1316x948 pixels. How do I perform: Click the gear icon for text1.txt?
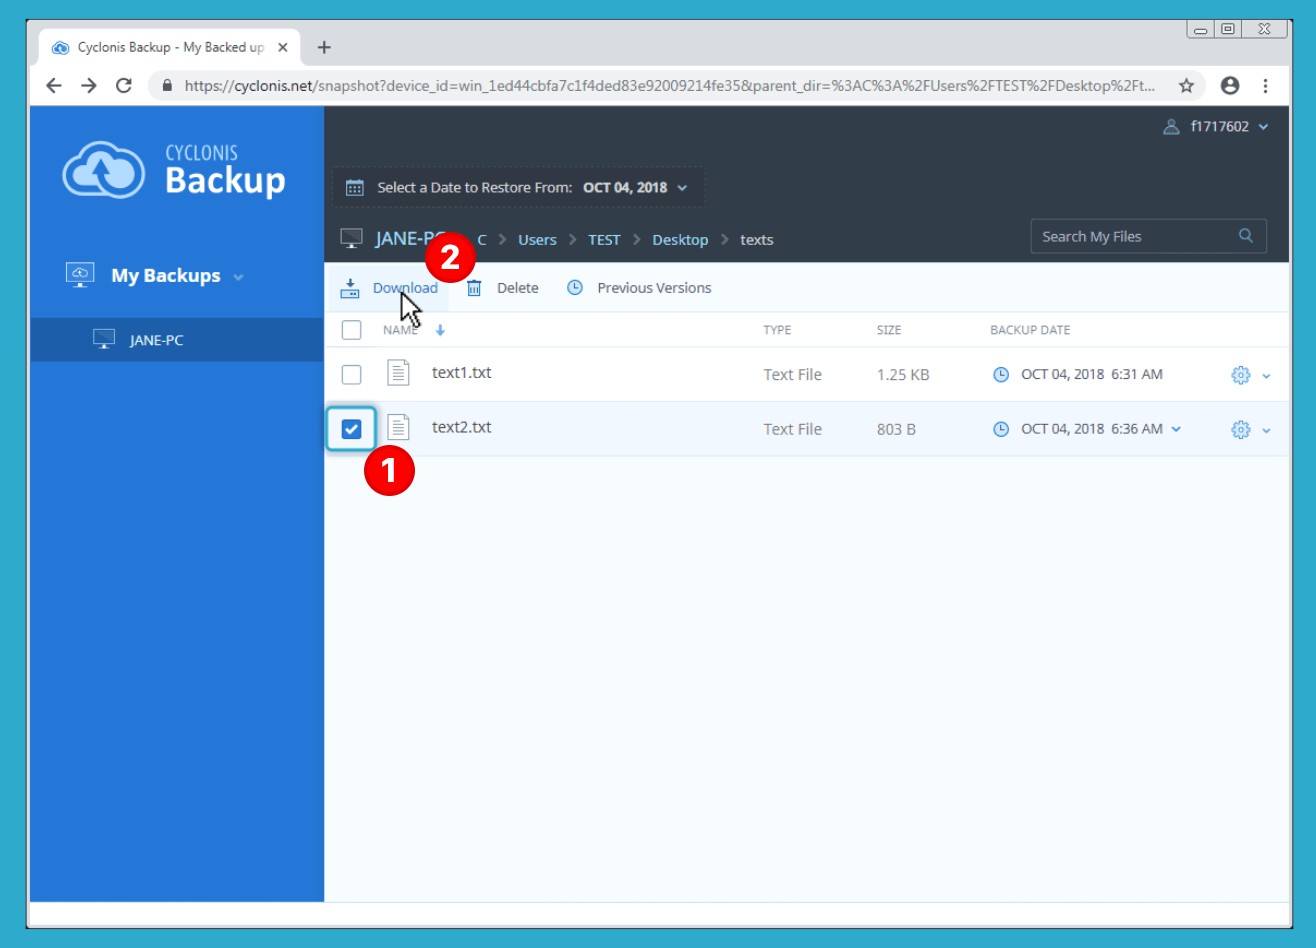pyautogui.click(x=1240, y=375)
